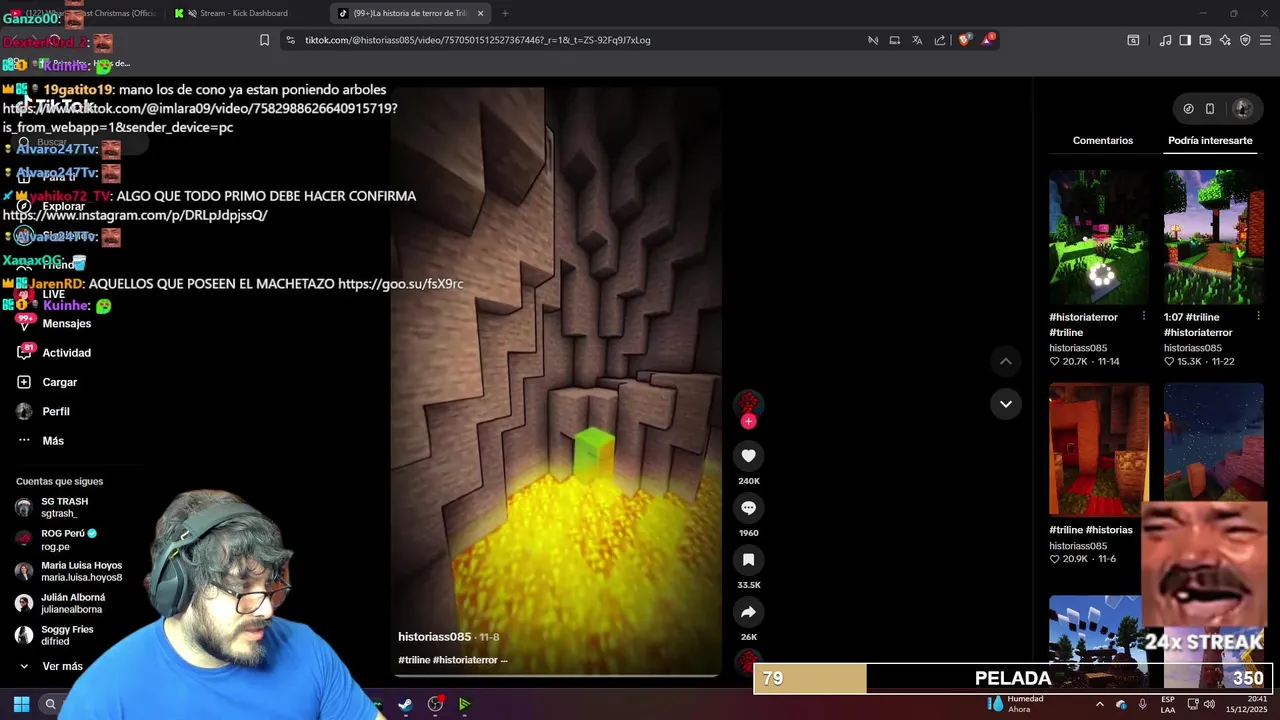Click the site info icon left of URL

click(x=290, y=40)
